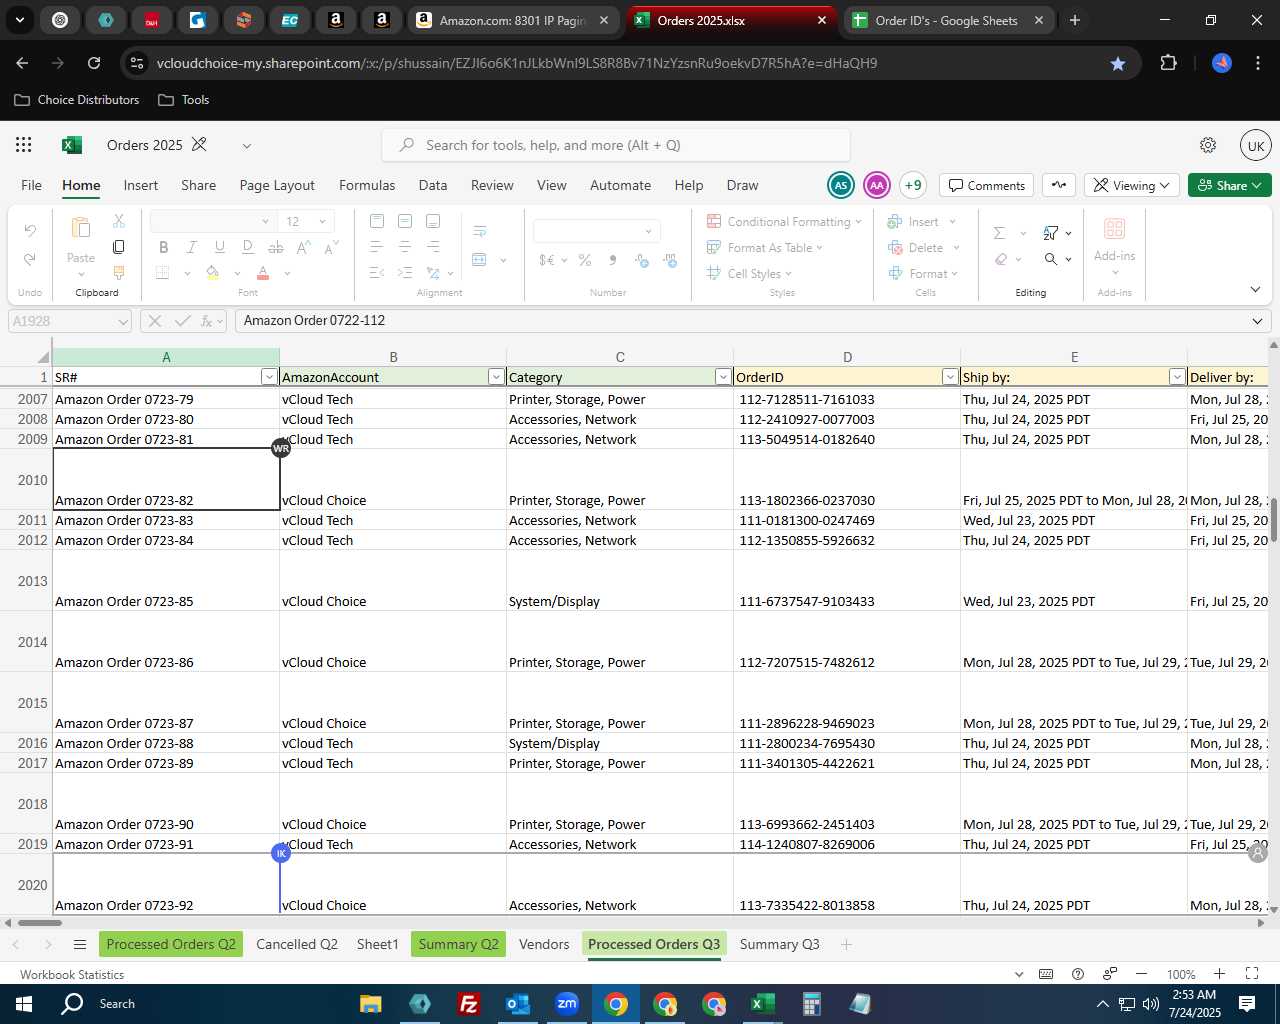
Task: Click the green Share button
Action: pyautogui.click(x=1229, y=185)
